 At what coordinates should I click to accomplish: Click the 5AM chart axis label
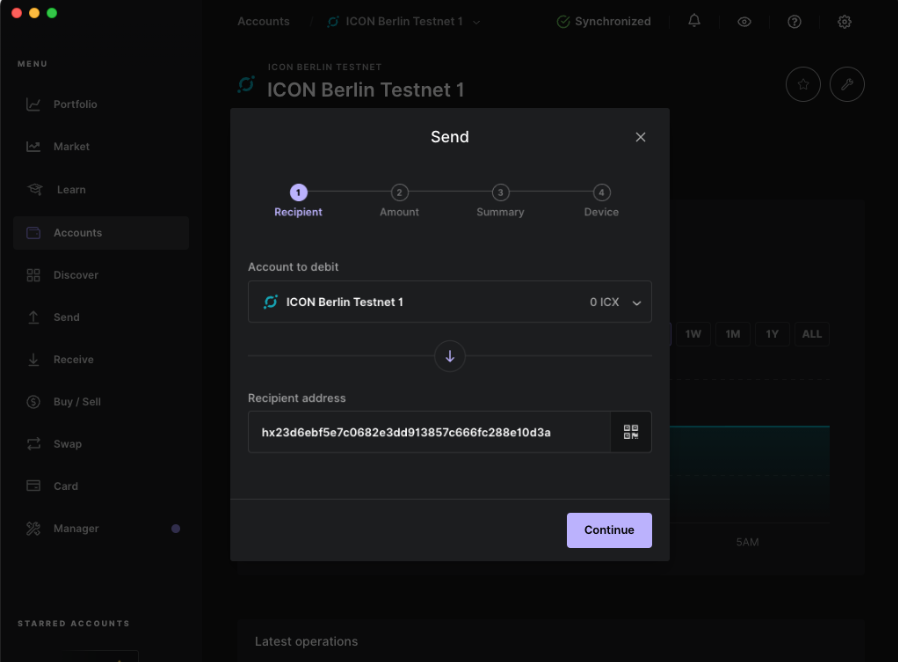click(x=747, y=542)
